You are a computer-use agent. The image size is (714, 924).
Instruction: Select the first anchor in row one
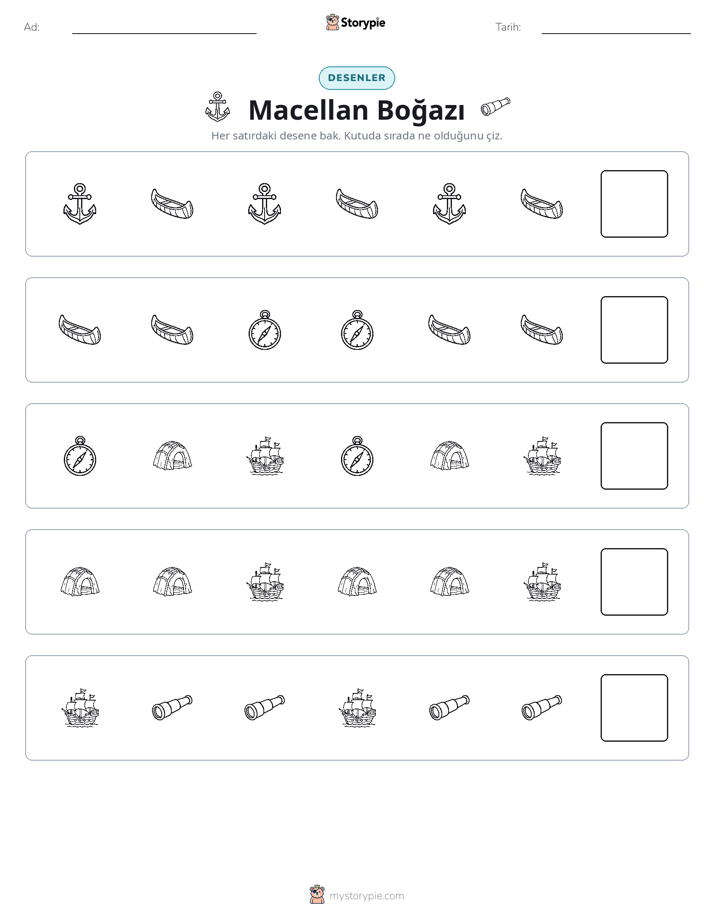pyautogui.click(x=80, y=204)
